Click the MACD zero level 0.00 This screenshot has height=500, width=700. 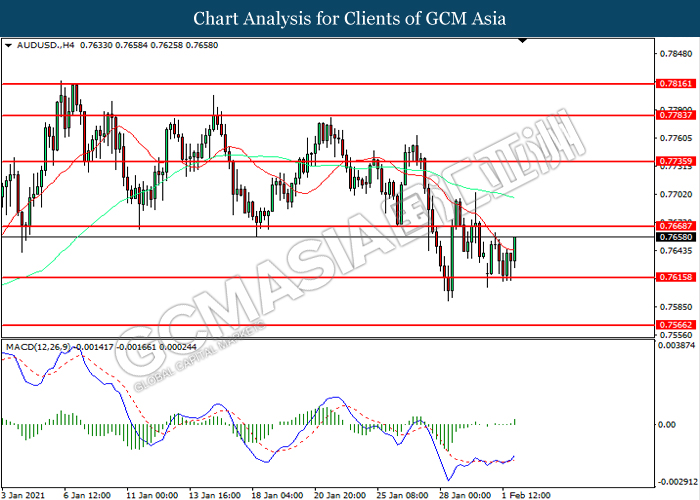click(667, 425)
